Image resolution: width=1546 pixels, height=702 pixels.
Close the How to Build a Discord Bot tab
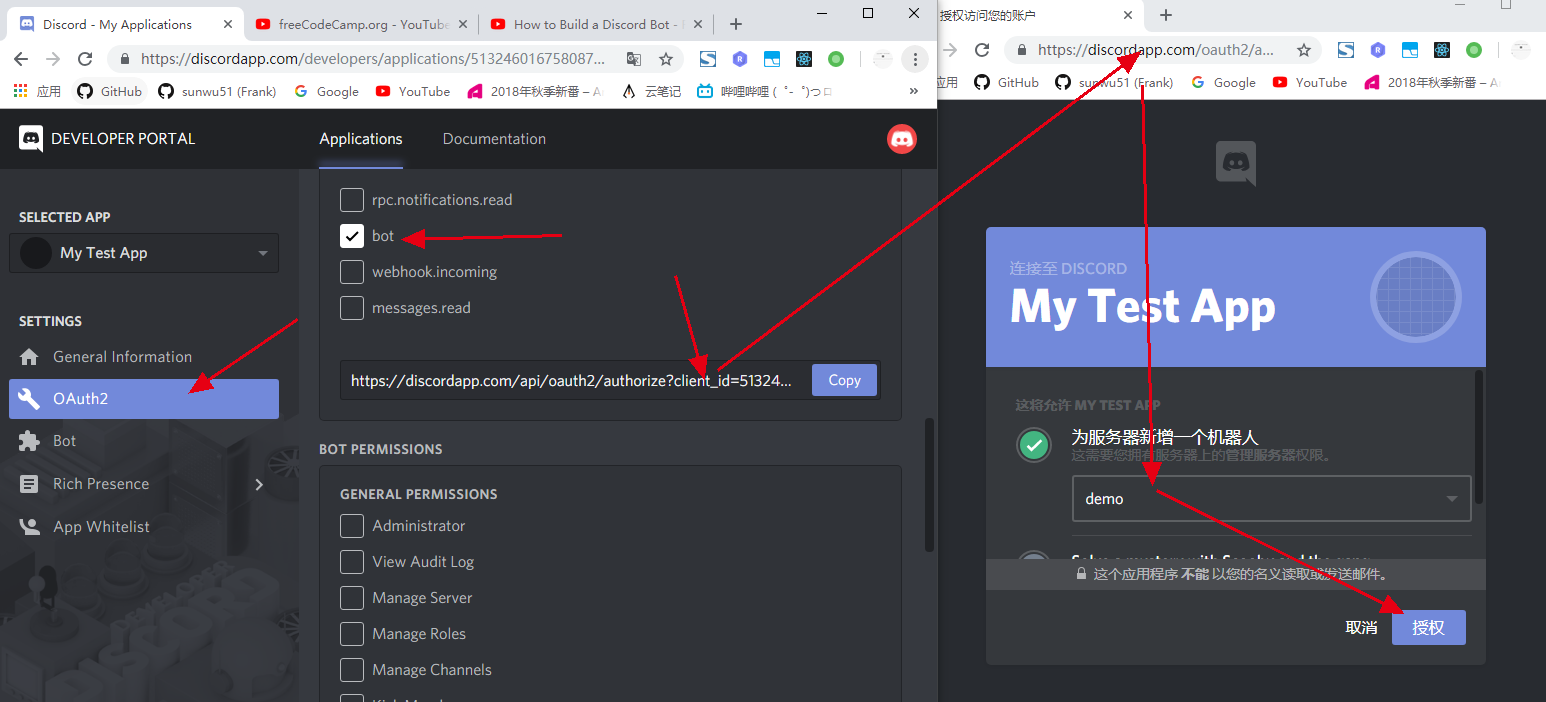[698, 24]
